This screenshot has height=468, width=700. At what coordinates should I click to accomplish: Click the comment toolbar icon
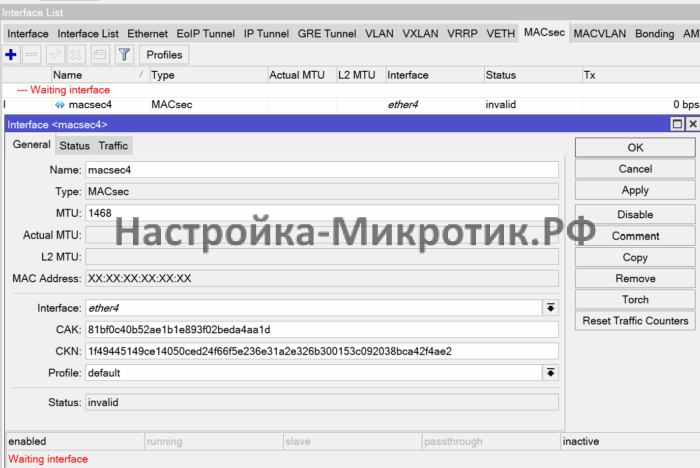coord(100,55)
